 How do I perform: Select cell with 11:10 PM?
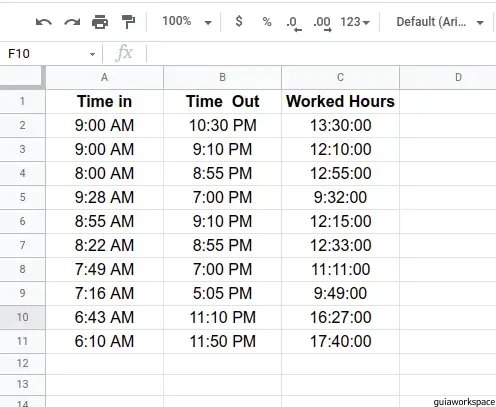coord(222,317)
